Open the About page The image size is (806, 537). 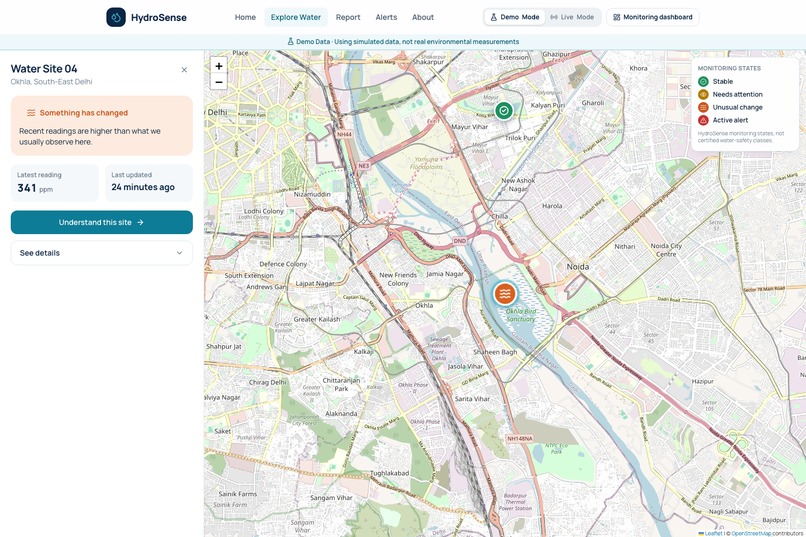(423, 17)
